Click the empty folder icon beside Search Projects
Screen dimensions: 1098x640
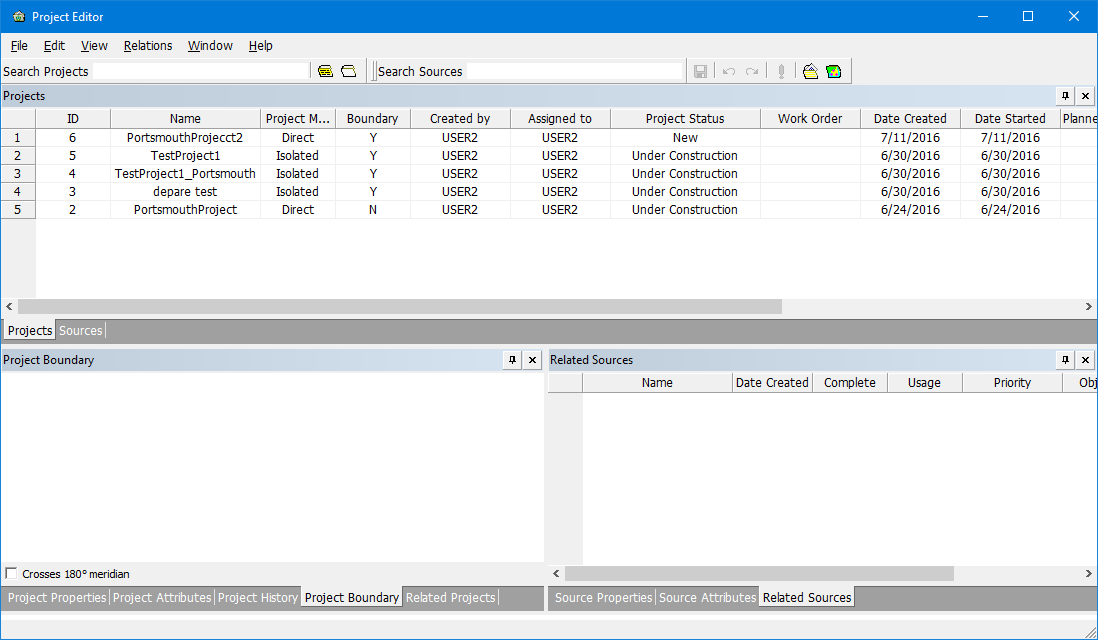(348, 71)
